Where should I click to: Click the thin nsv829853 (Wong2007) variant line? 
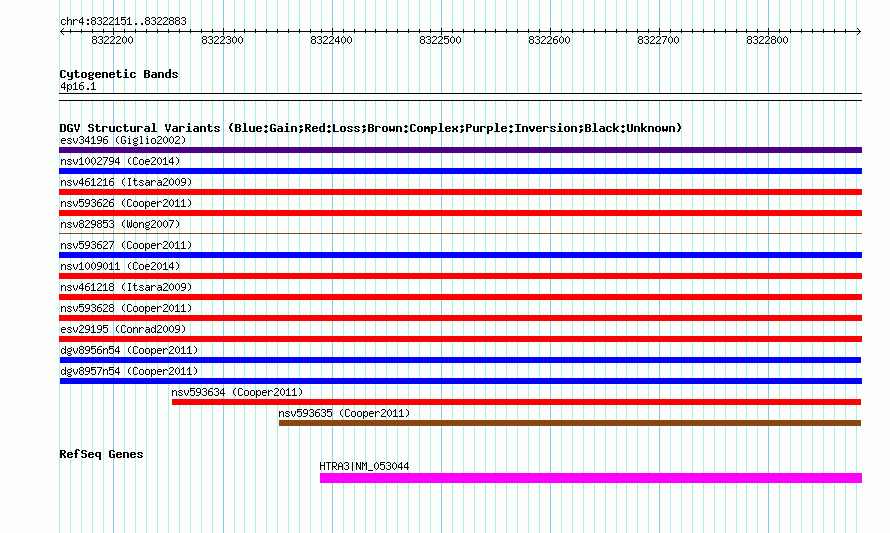[x=460, y=233]
